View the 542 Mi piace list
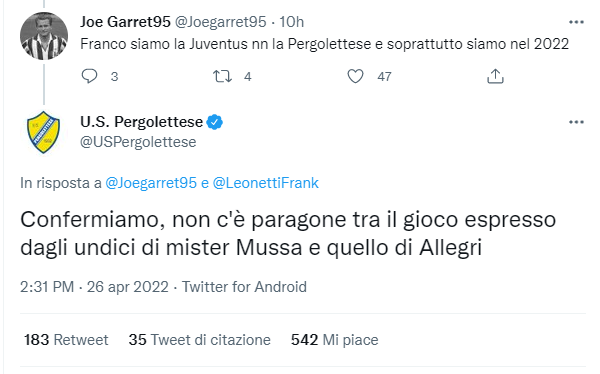This screenshot has height=374, width=600. [x=334, y=340]
